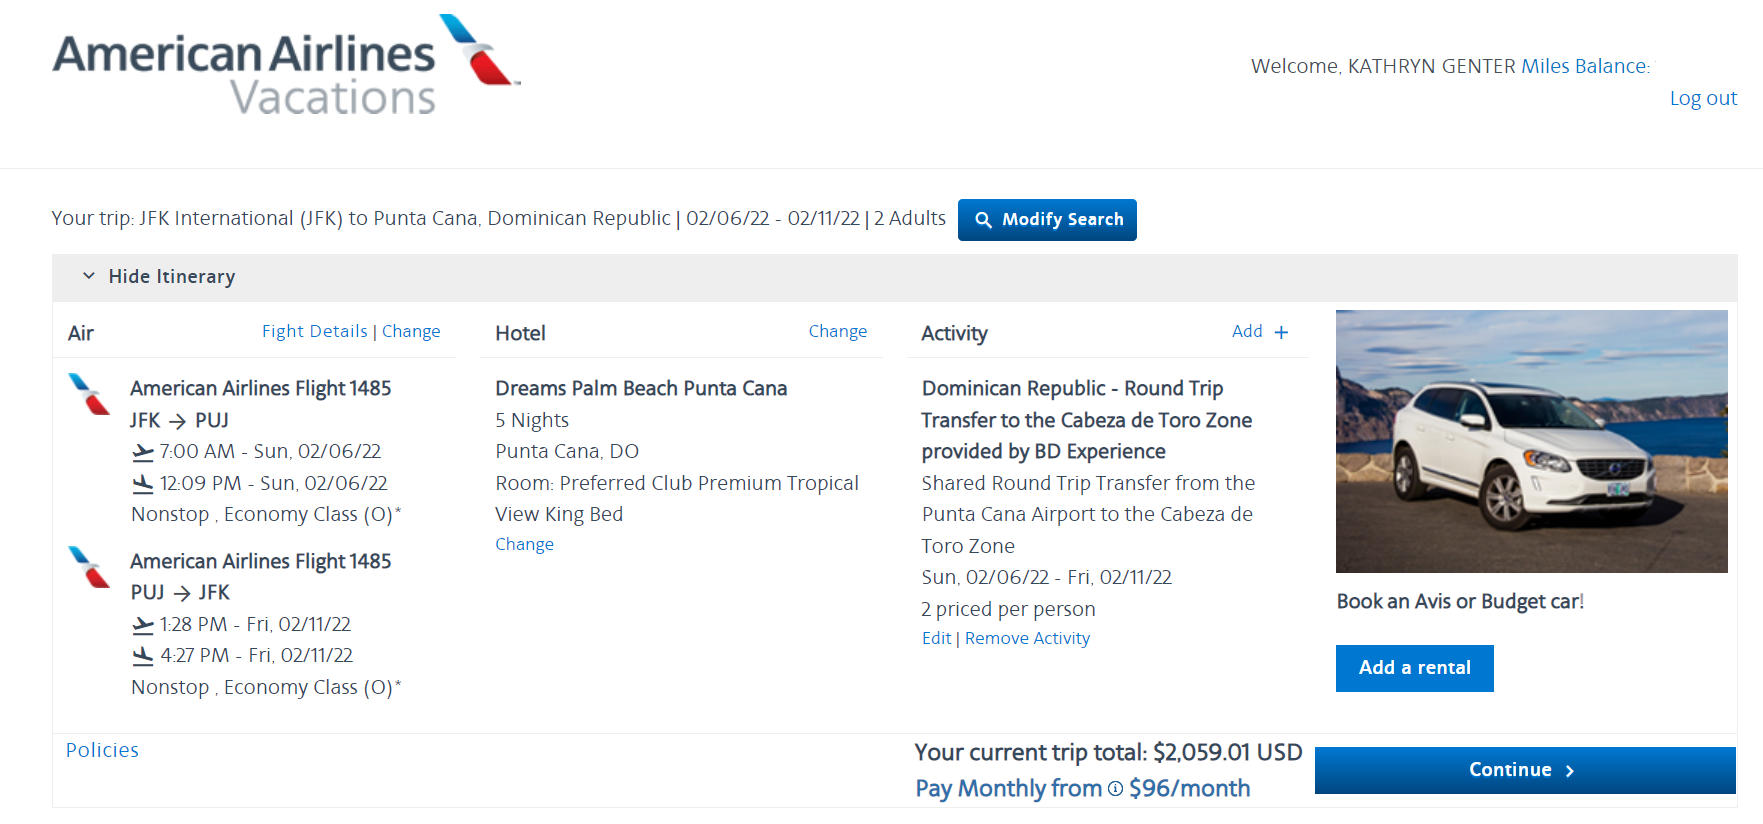Image resolution: width=1763 pixels, height=824 pixels.
Task: Click the takeoff icon on the outbound flight
Action: tap(143, 451)
